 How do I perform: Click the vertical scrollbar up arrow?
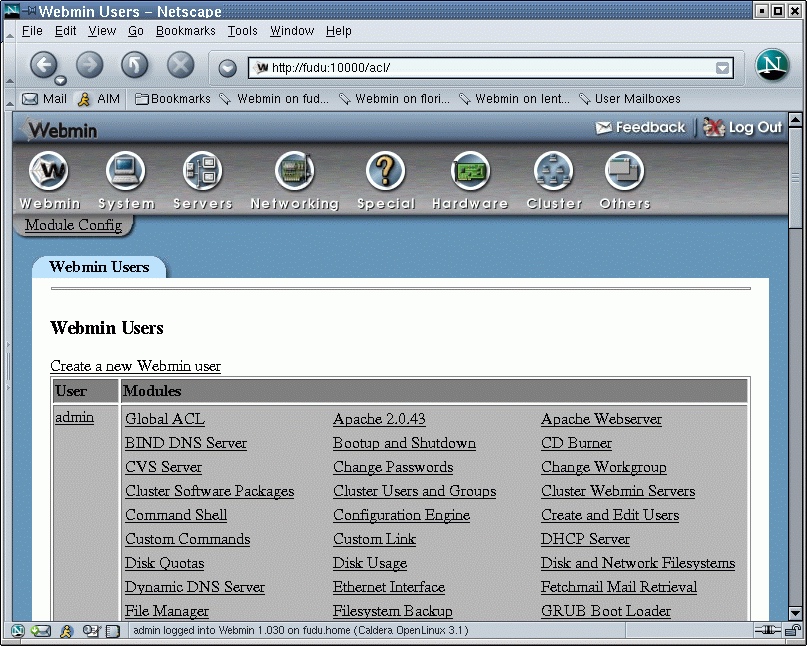[x=795, y=120]
